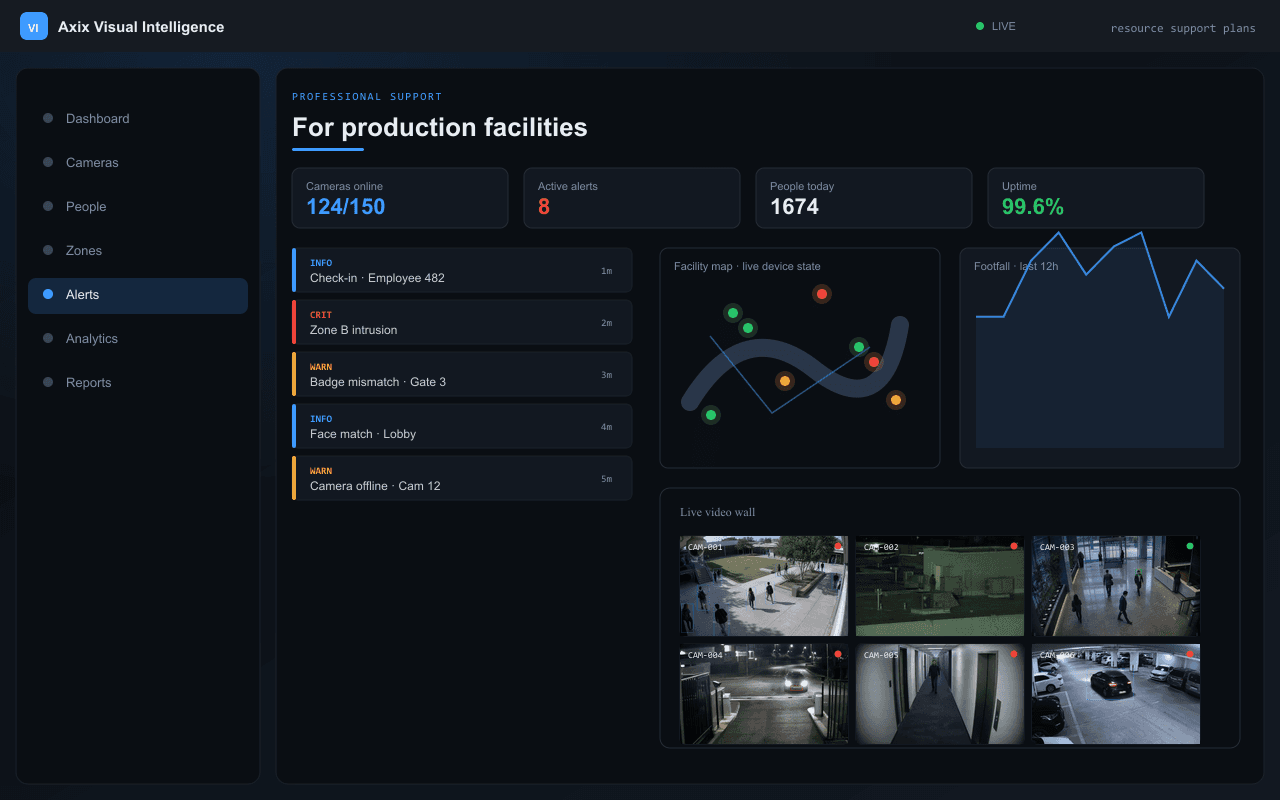Open the CAM-005 hallway feed
Image resolution: width=1280 pixels, height=800 pixels.
click(940, 694)
